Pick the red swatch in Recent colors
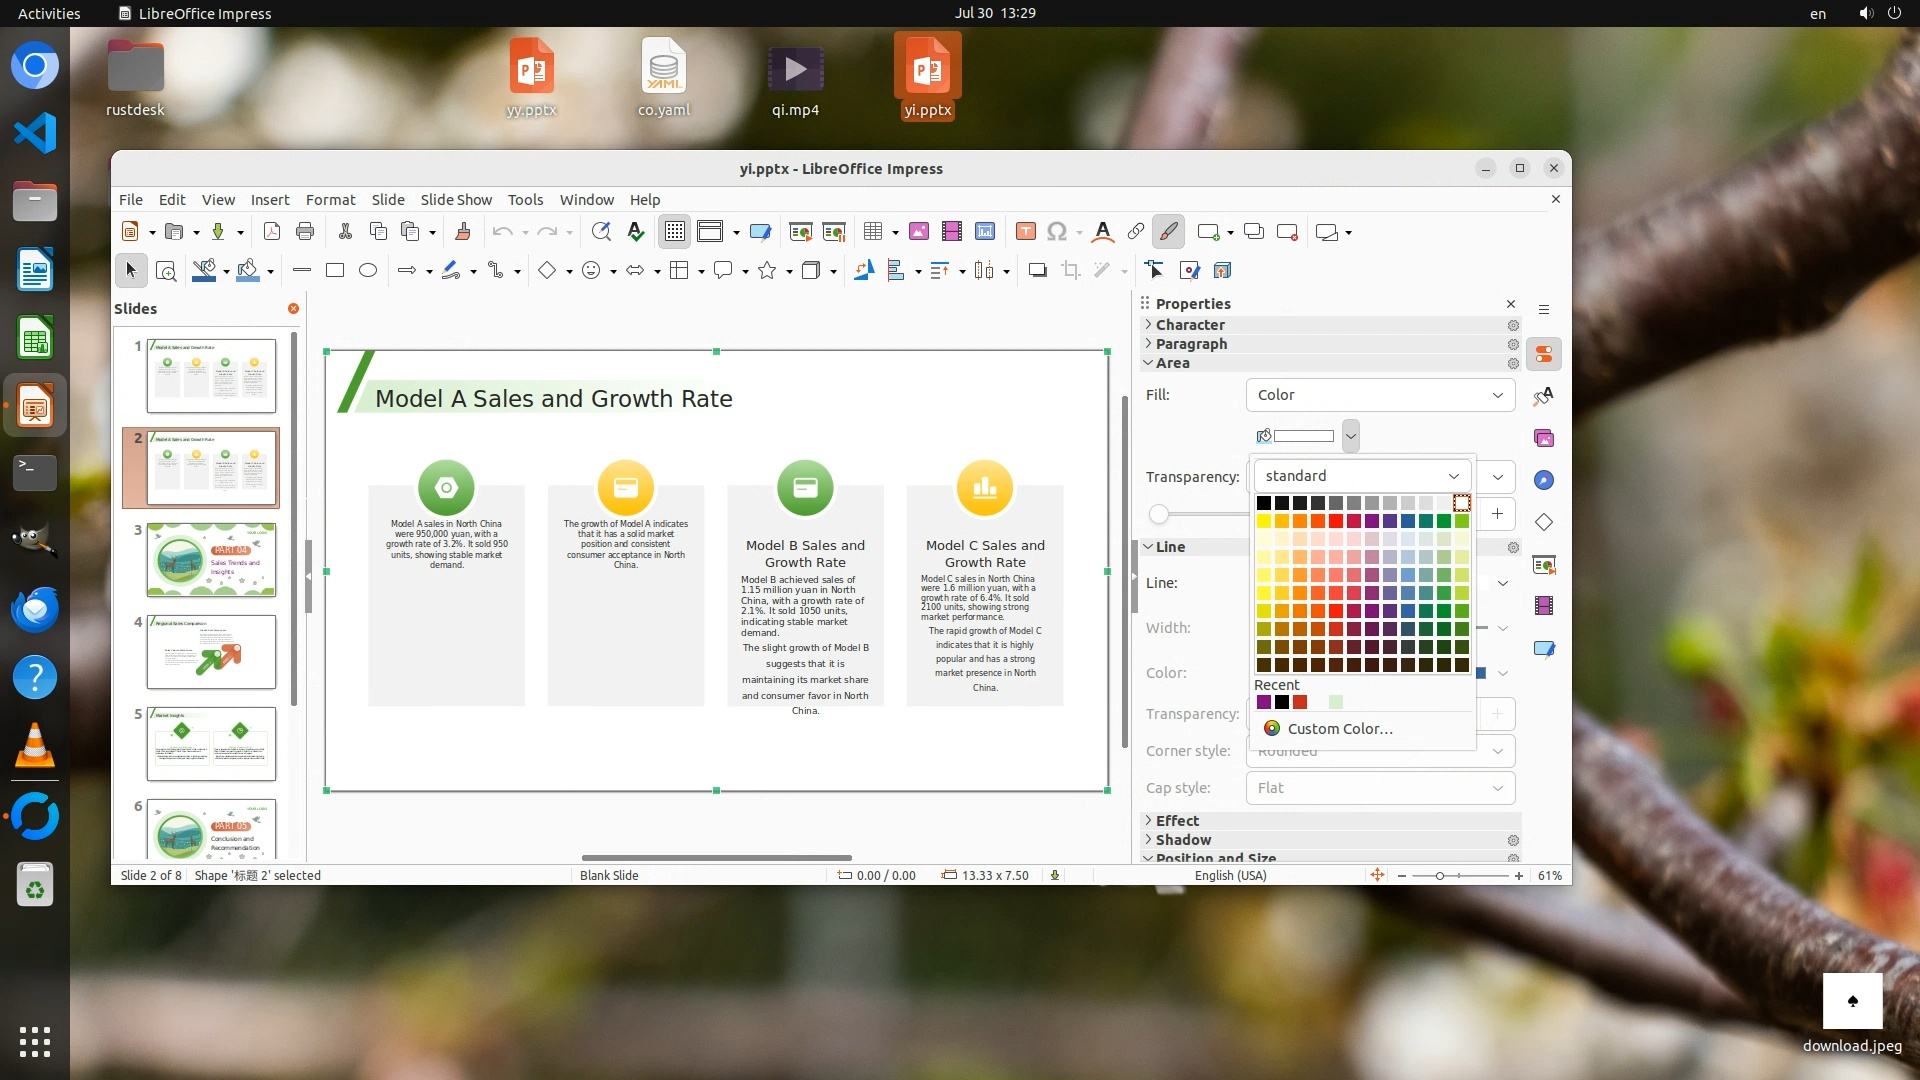Image resolution: width=1920 pixels, height=1080 pixels. point(1300,702)
